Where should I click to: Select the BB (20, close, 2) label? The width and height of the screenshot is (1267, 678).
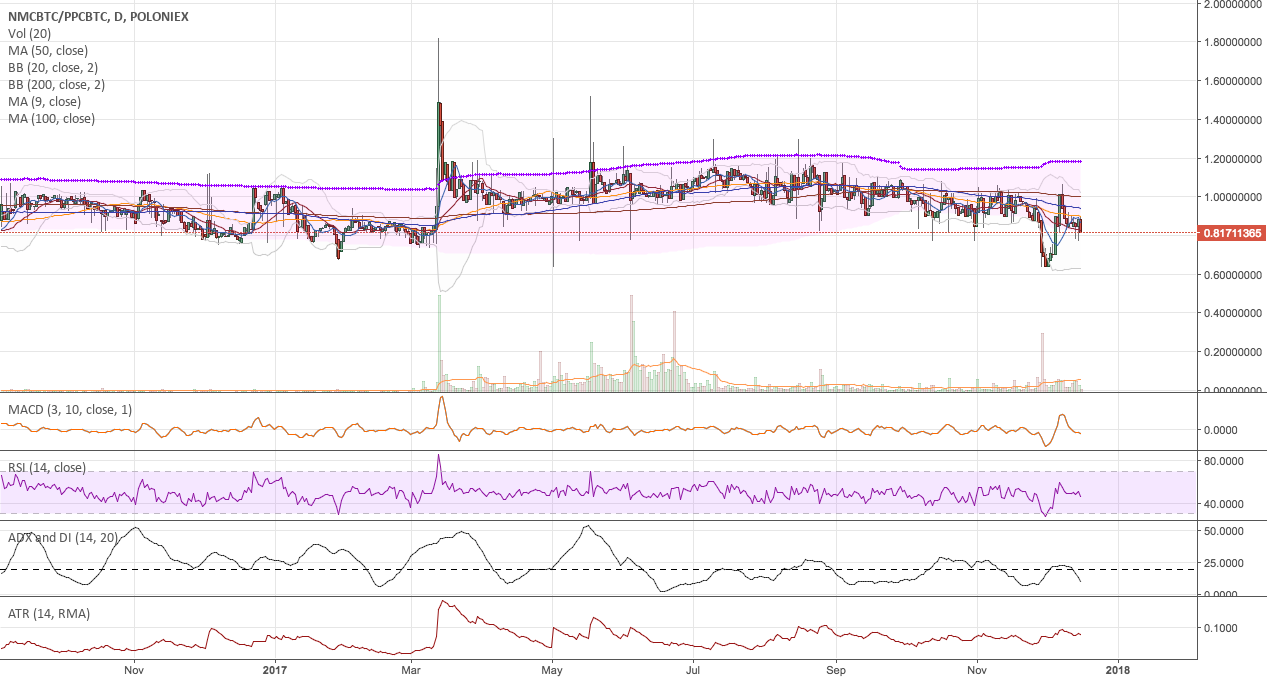(x=53, y=68)
